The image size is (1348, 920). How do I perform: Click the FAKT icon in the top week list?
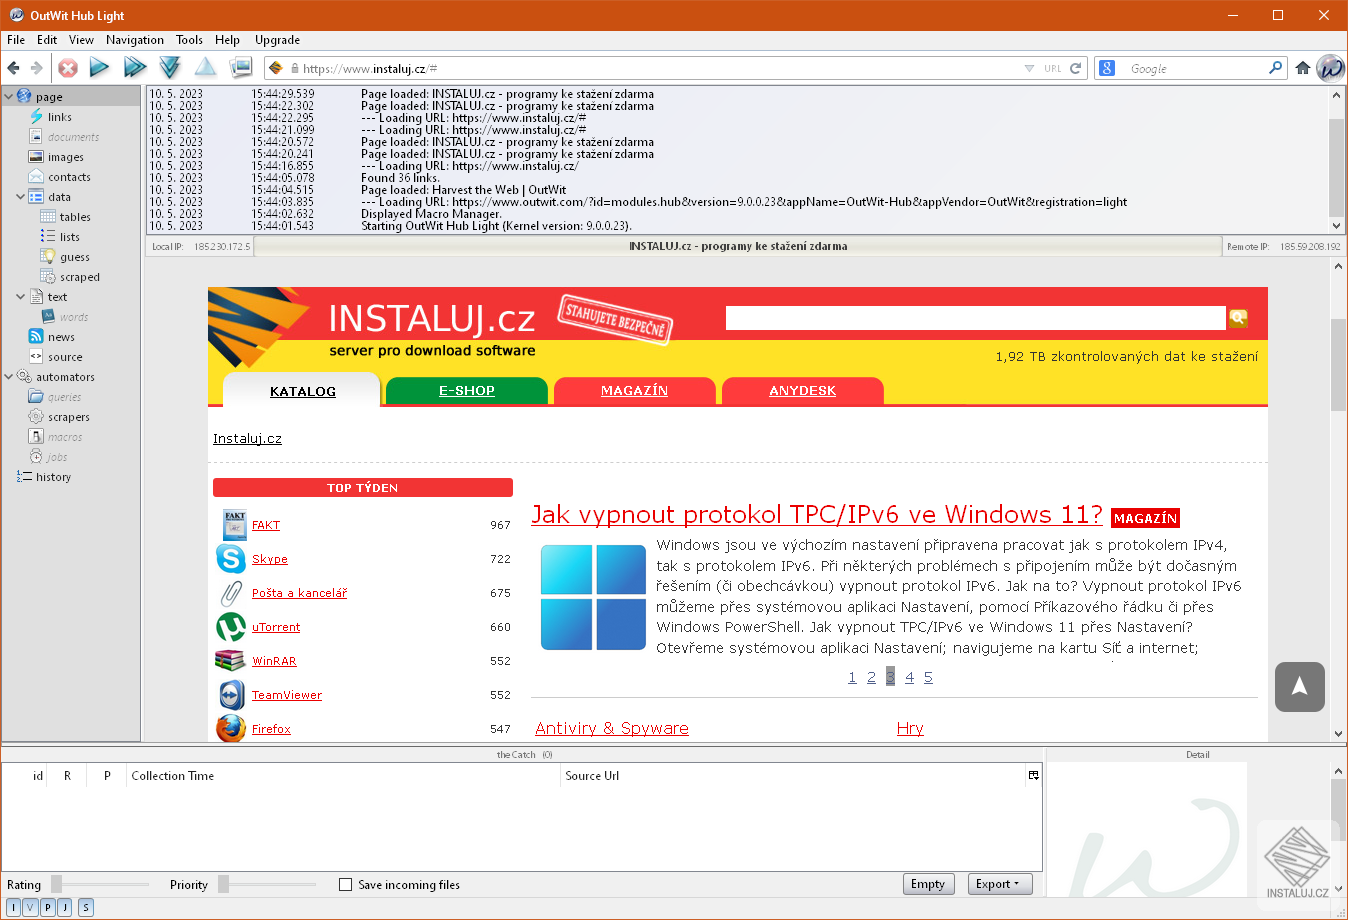(x=234, y=525)
